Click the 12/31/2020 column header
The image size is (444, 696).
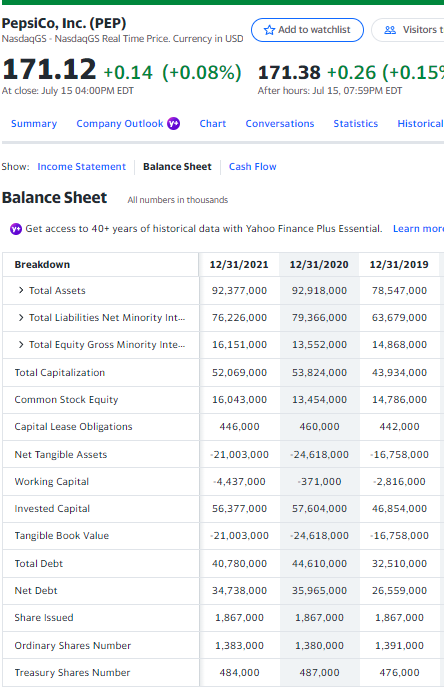tap(319, 265)
